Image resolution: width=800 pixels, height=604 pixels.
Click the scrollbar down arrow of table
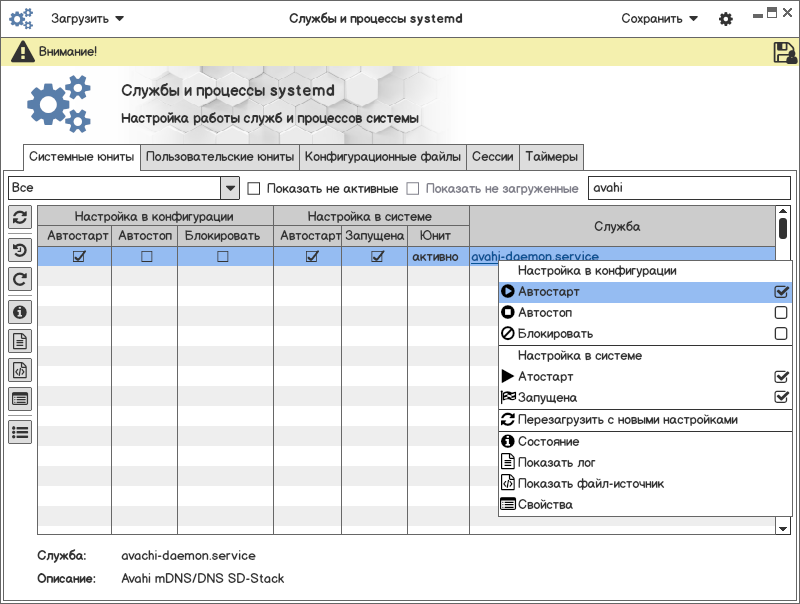[x=783, y=527]
